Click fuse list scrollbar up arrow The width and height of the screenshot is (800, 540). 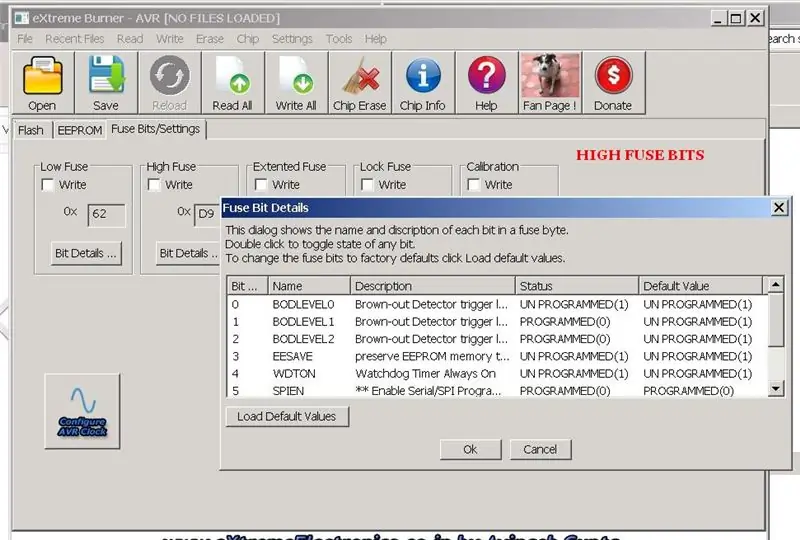tap(776, 284)
